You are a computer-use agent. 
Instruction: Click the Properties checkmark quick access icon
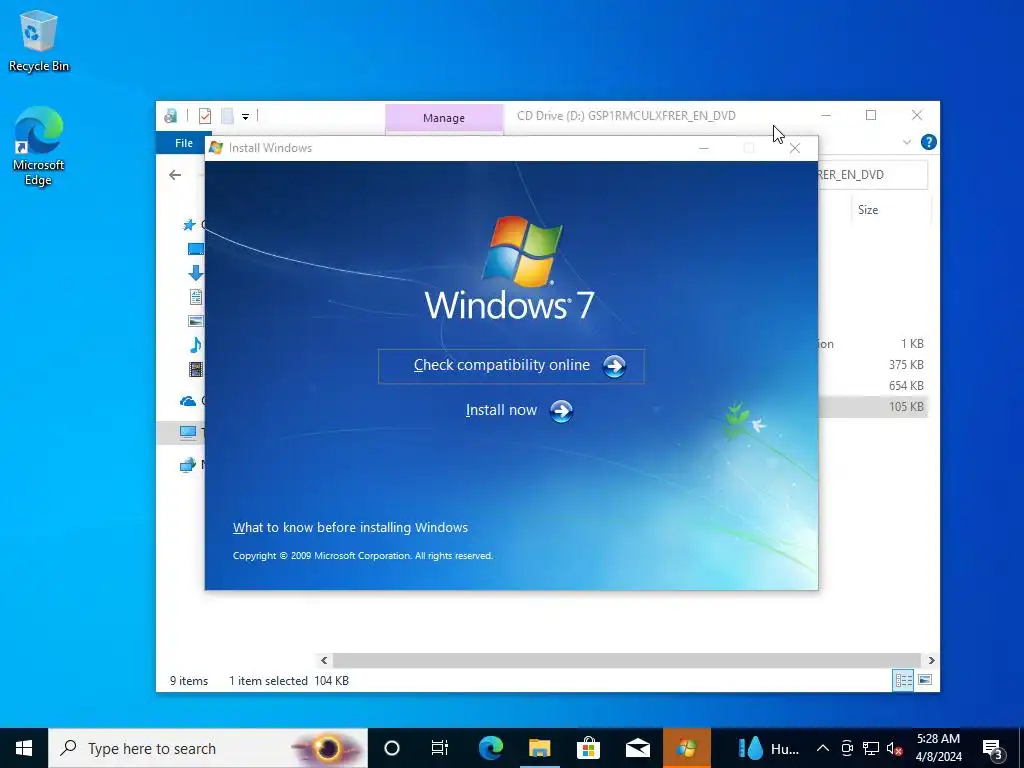205,116
